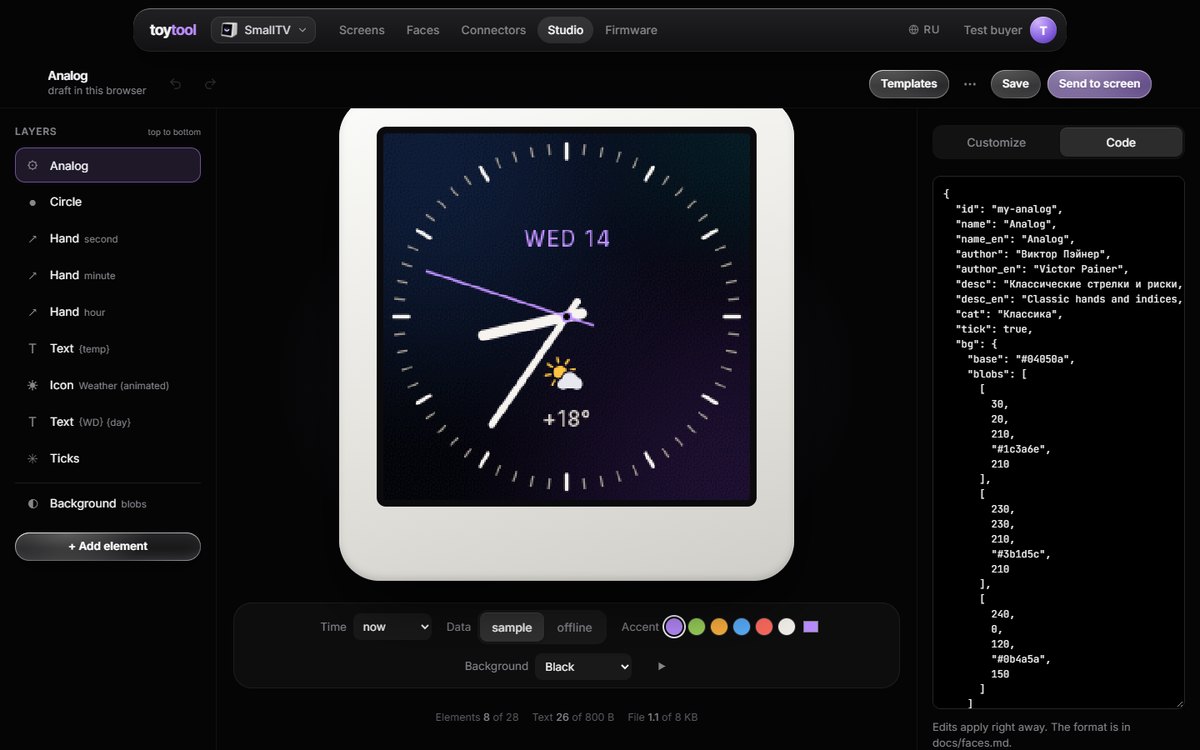1200x750 pixels.
Task: Open the three-dots more options menu
Action: point(970,84)
